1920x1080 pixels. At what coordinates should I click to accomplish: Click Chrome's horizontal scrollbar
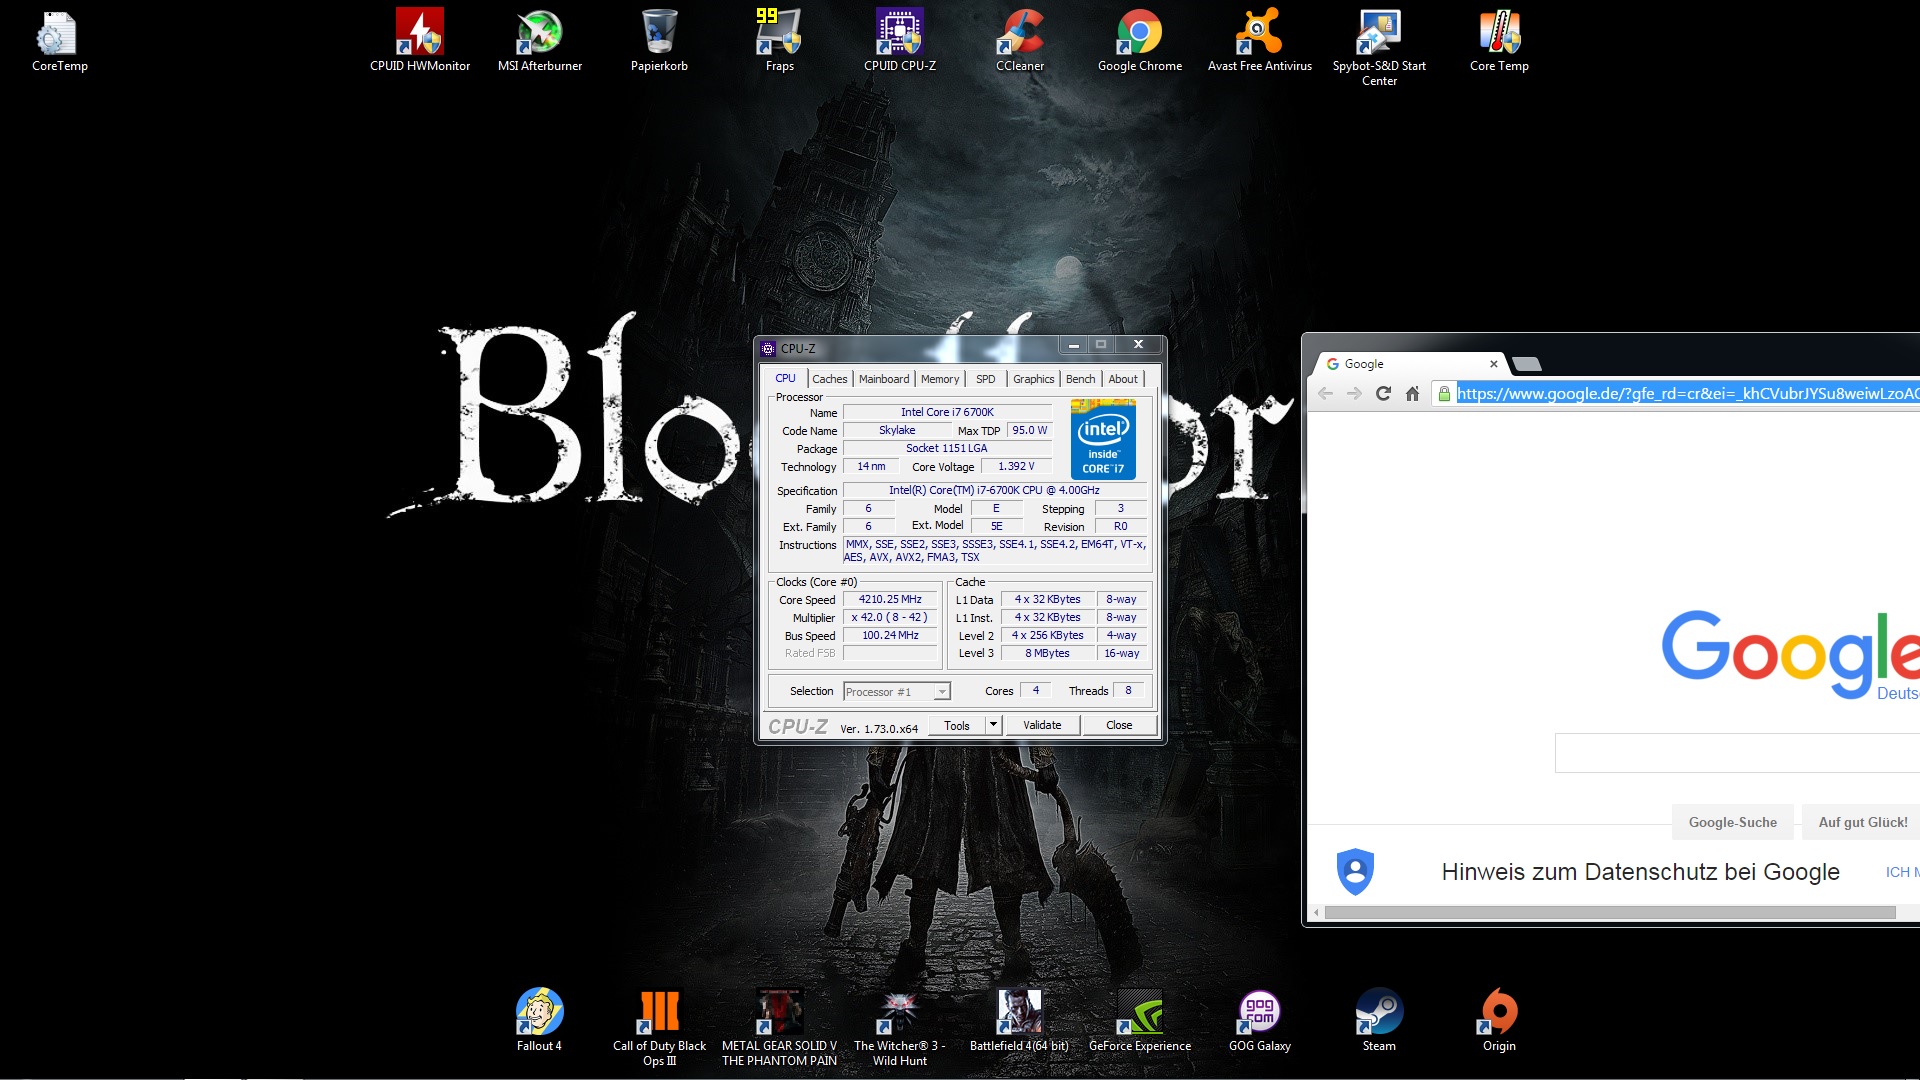click(1610, 912)
